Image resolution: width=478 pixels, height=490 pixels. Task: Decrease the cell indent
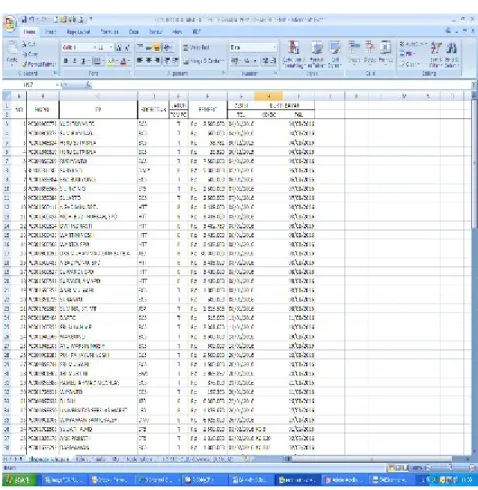(x=167, y=61)
